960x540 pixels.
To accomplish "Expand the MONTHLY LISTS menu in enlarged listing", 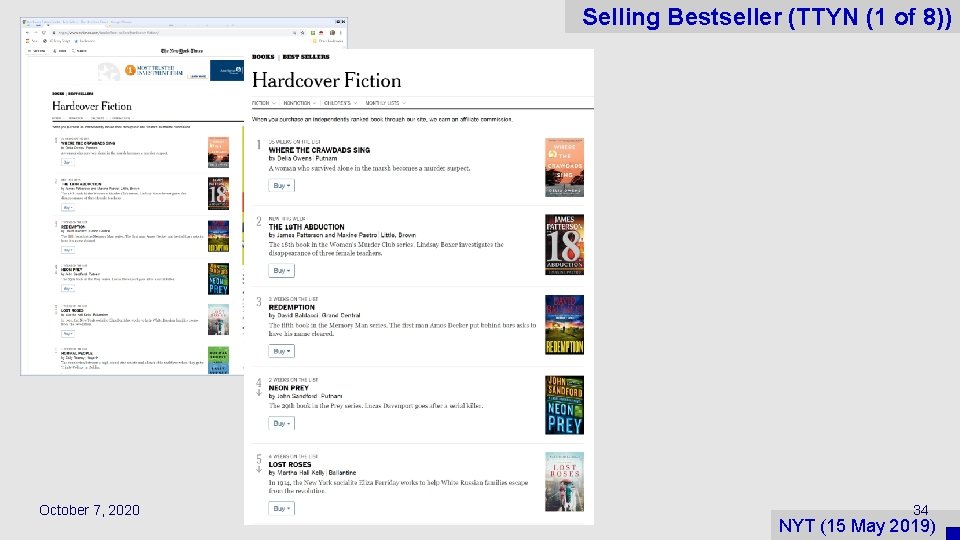I will 385,103.
